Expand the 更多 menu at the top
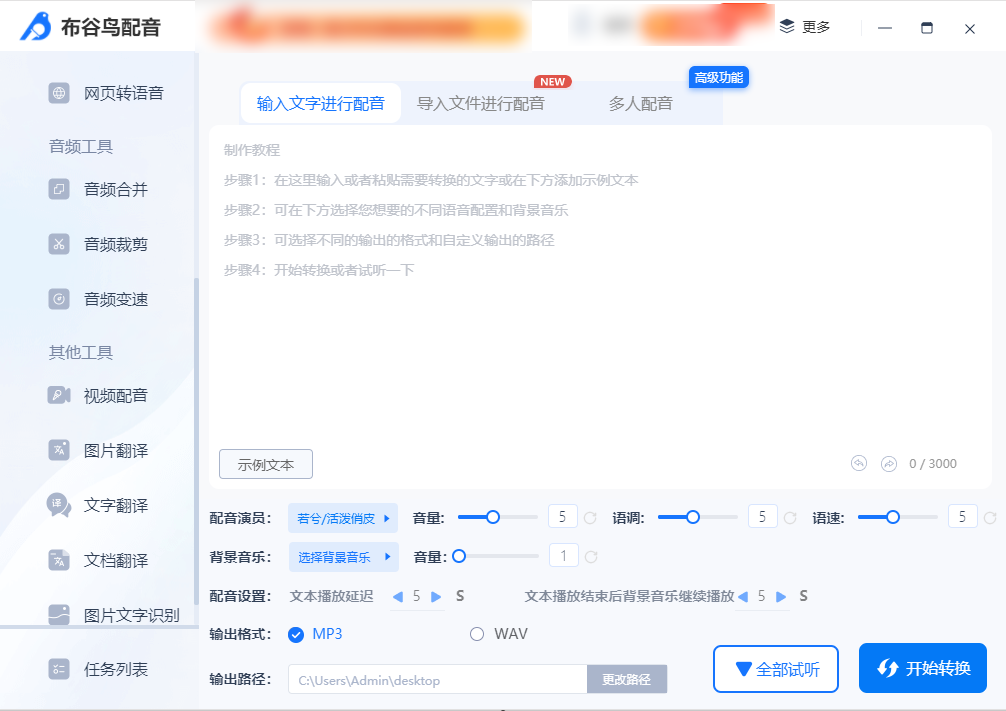The image size is (1006, 711). click(806, 28)
